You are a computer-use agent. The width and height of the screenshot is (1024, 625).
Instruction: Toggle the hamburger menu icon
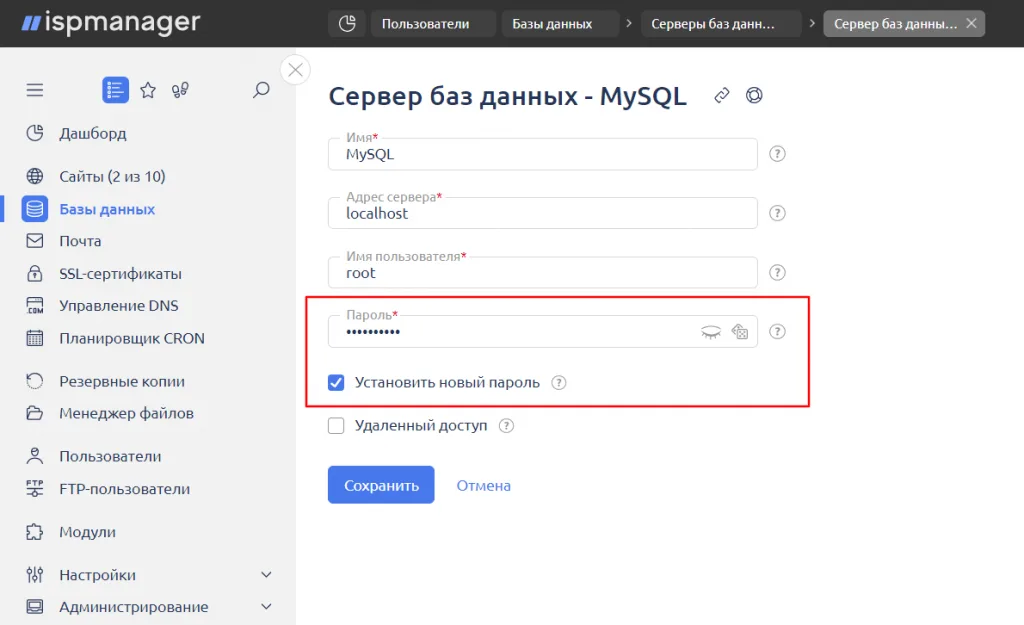[x=35, y=90]
